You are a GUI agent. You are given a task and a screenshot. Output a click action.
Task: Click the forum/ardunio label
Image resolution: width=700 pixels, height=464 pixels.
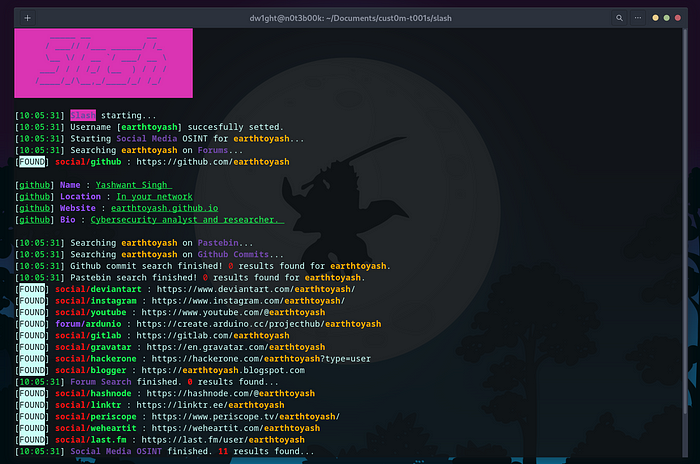[x=88, y=324]
